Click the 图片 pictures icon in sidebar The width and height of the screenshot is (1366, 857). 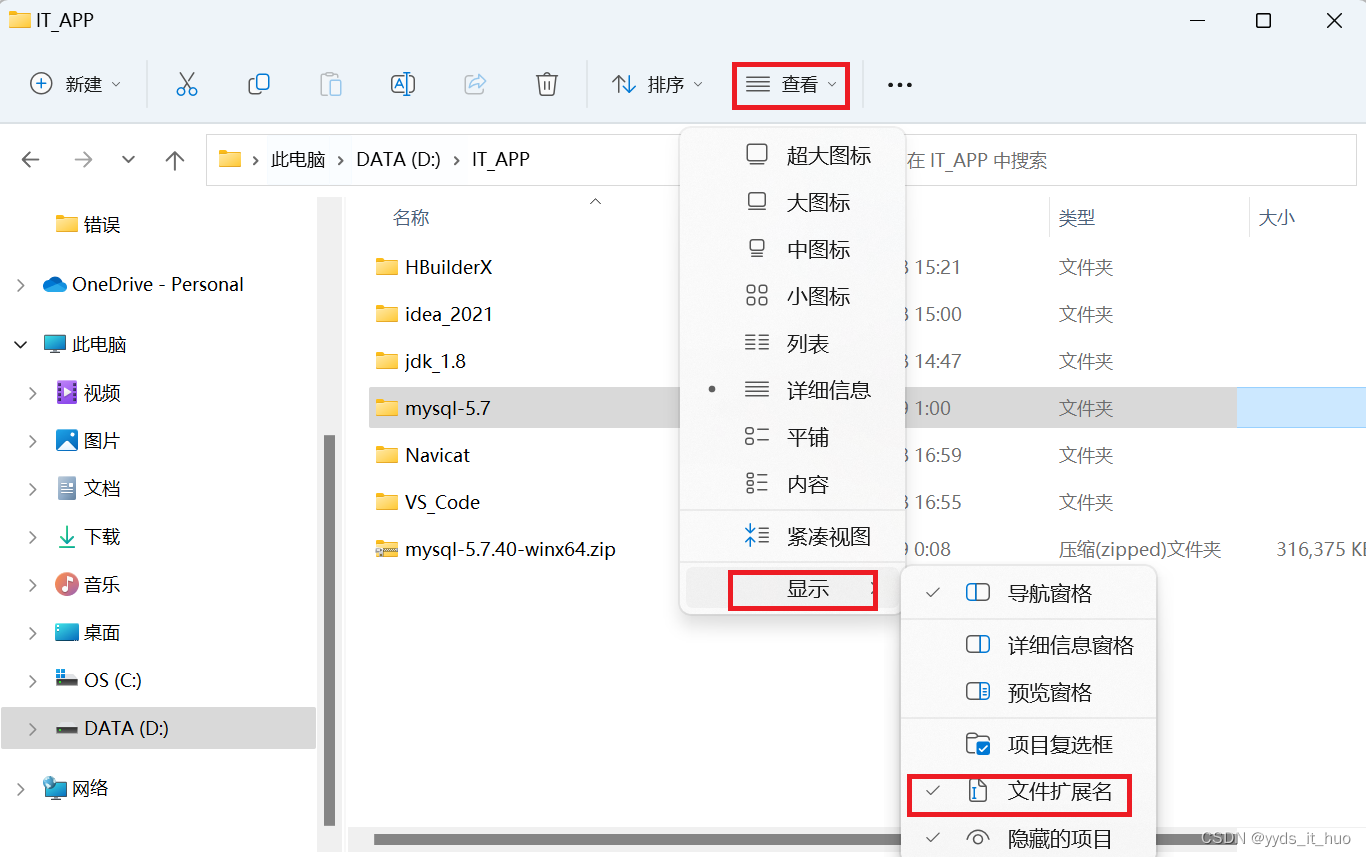67,440
